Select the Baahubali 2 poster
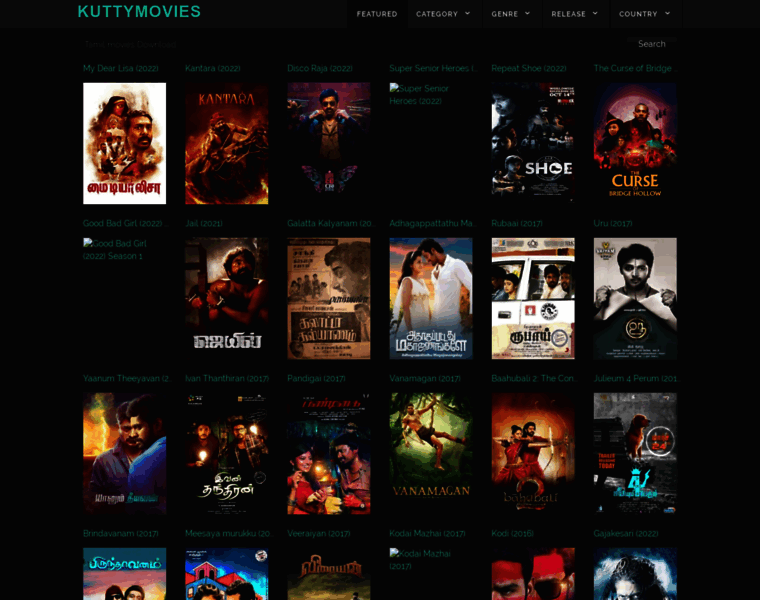This screenshot has width=760, height=600. (x=533, y=454)
